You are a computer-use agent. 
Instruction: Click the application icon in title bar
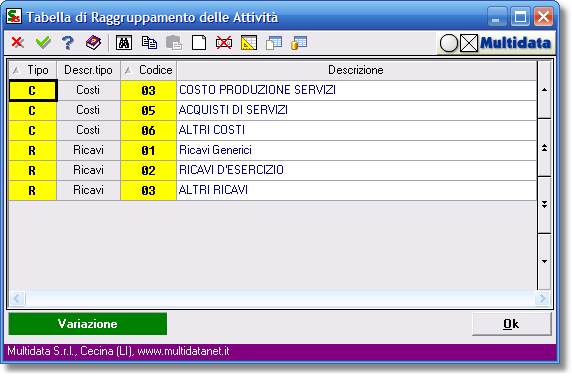click(x=14, y=16)
